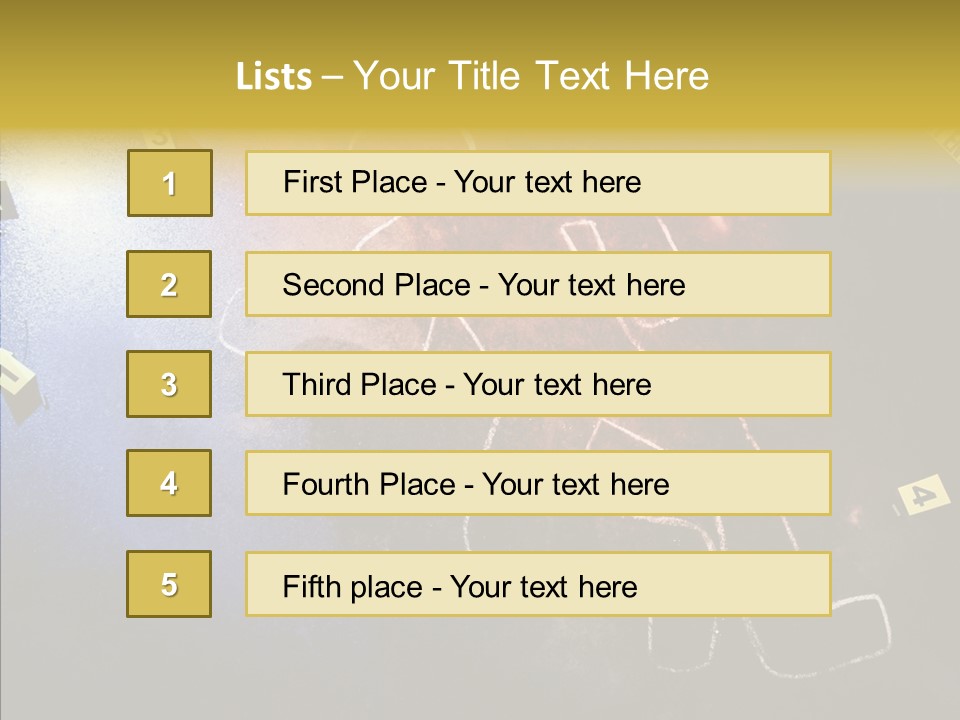Click the evidence marker number 4 in background
Screen dimensions: 960x720
click(923, 493)
